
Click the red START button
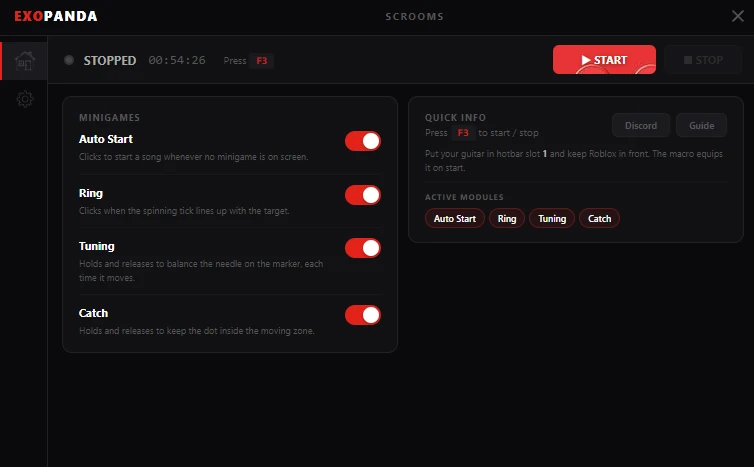pos(604,60)
